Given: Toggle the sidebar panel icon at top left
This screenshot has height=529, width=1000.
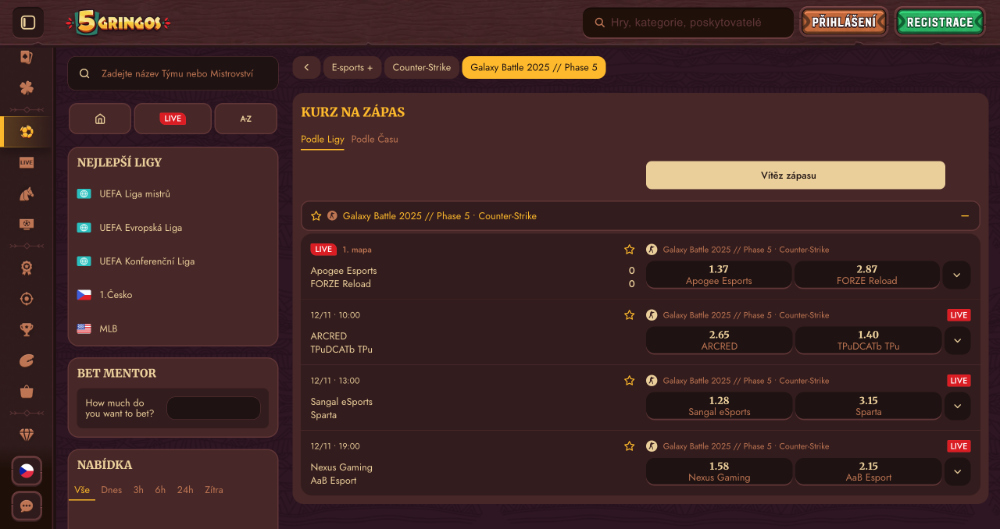Looking at the screenshot, I should (28, 22).
